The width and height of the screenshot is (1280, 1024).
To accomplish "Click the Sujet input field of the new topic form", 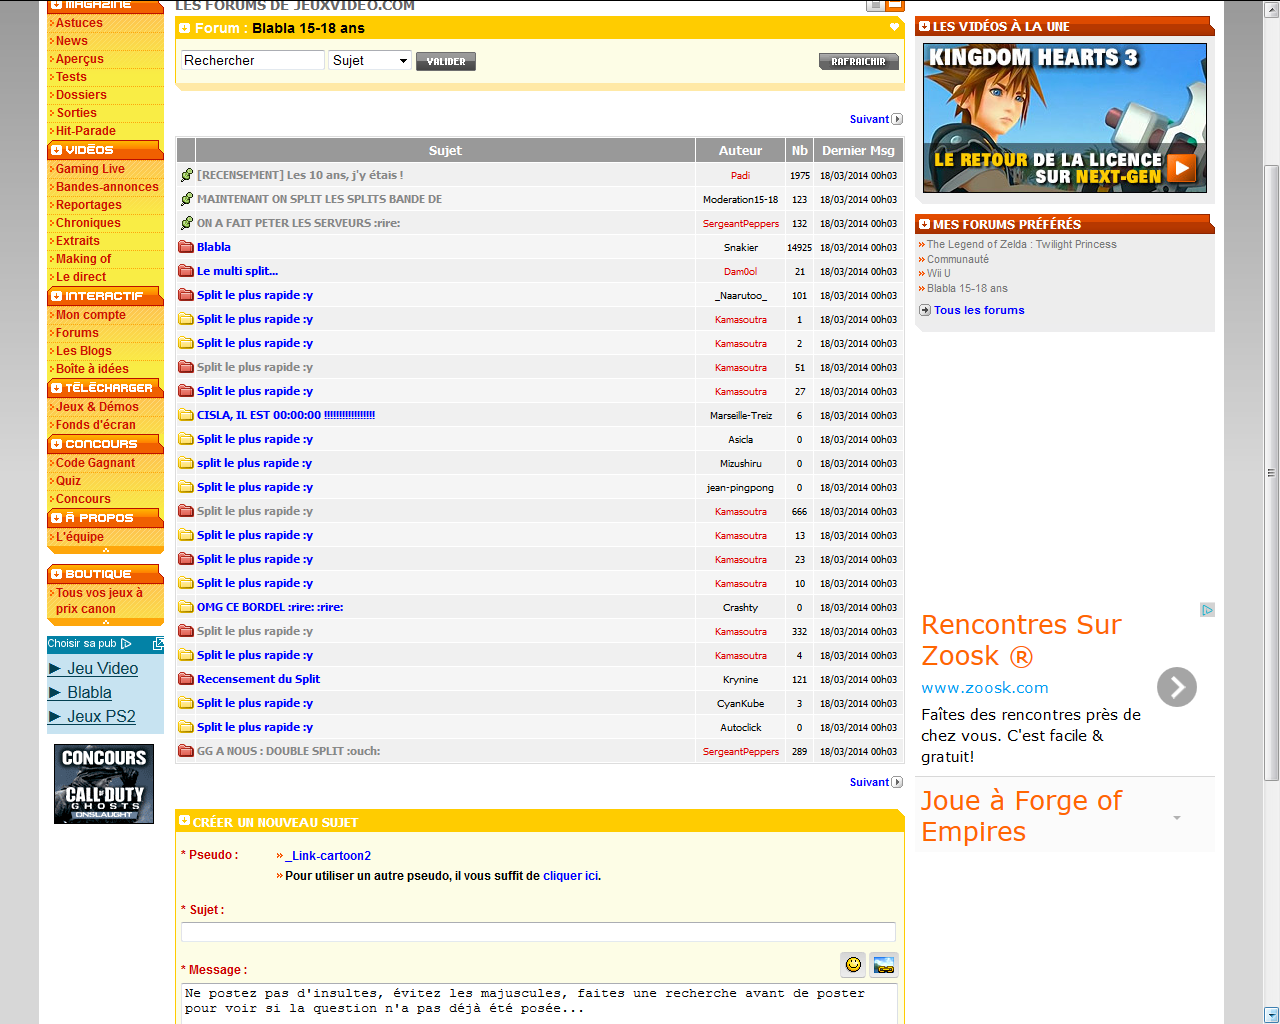I will [x=538, y=932].
